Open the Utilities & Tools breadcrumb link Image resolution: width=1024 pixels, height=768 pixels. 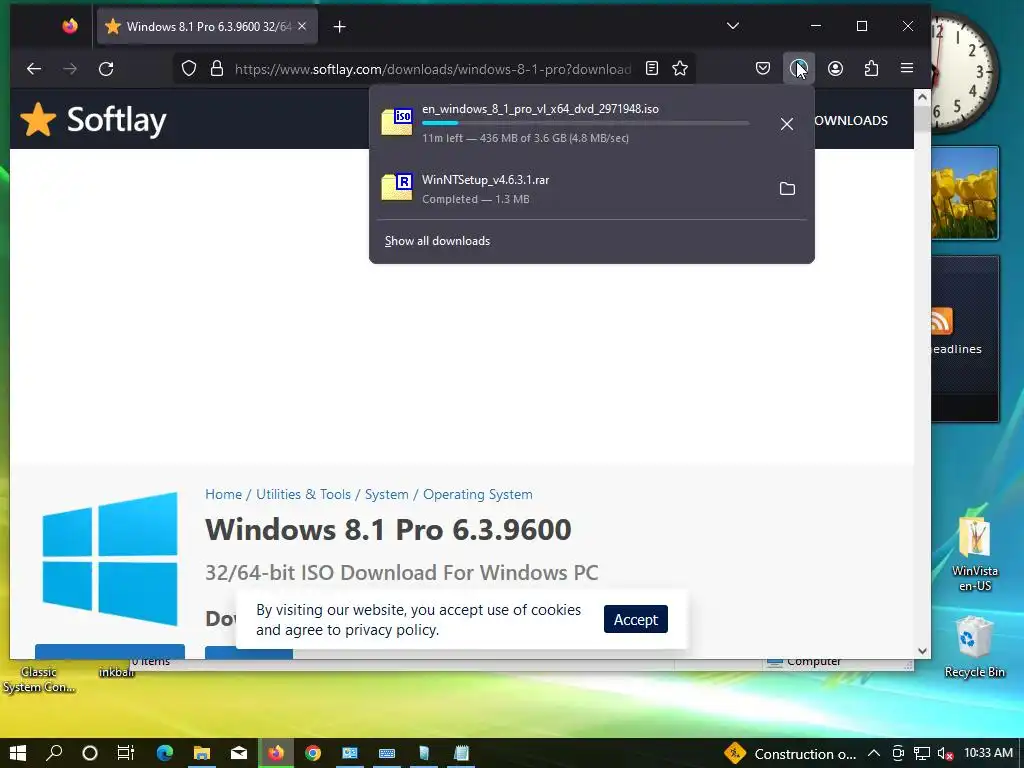pos(303,494)
